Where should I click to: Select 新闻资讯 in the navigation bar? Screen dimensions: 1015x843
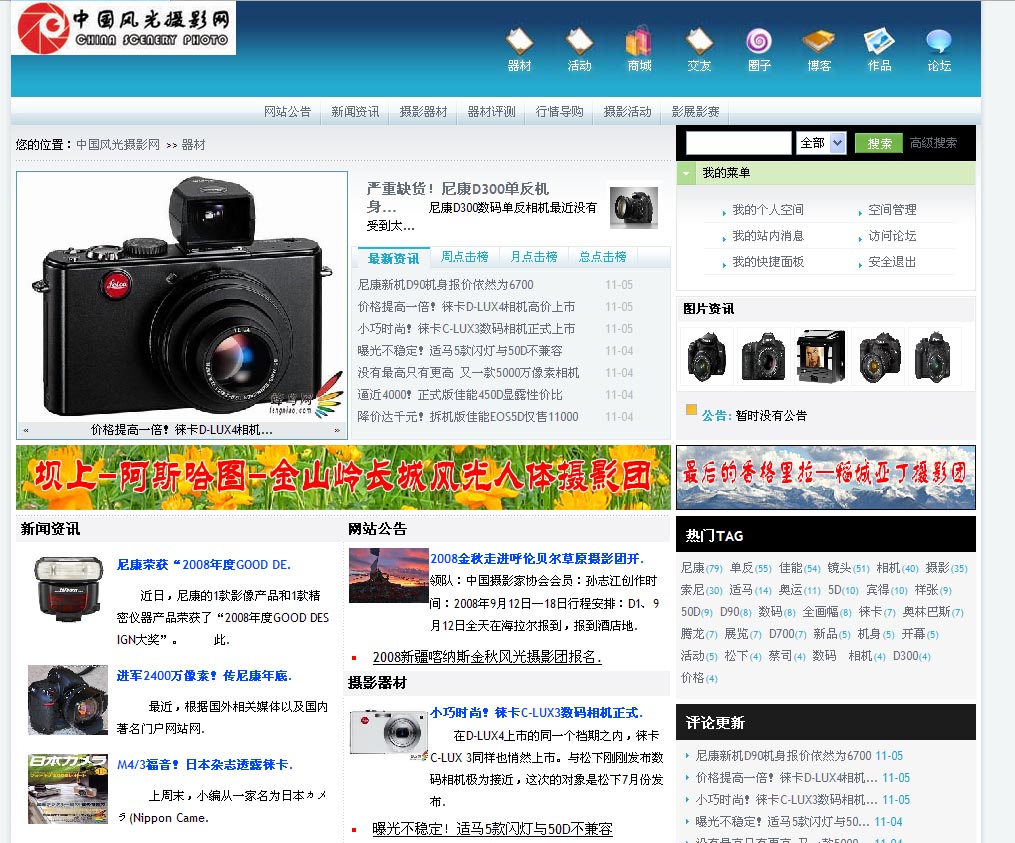tap(355, 111)
